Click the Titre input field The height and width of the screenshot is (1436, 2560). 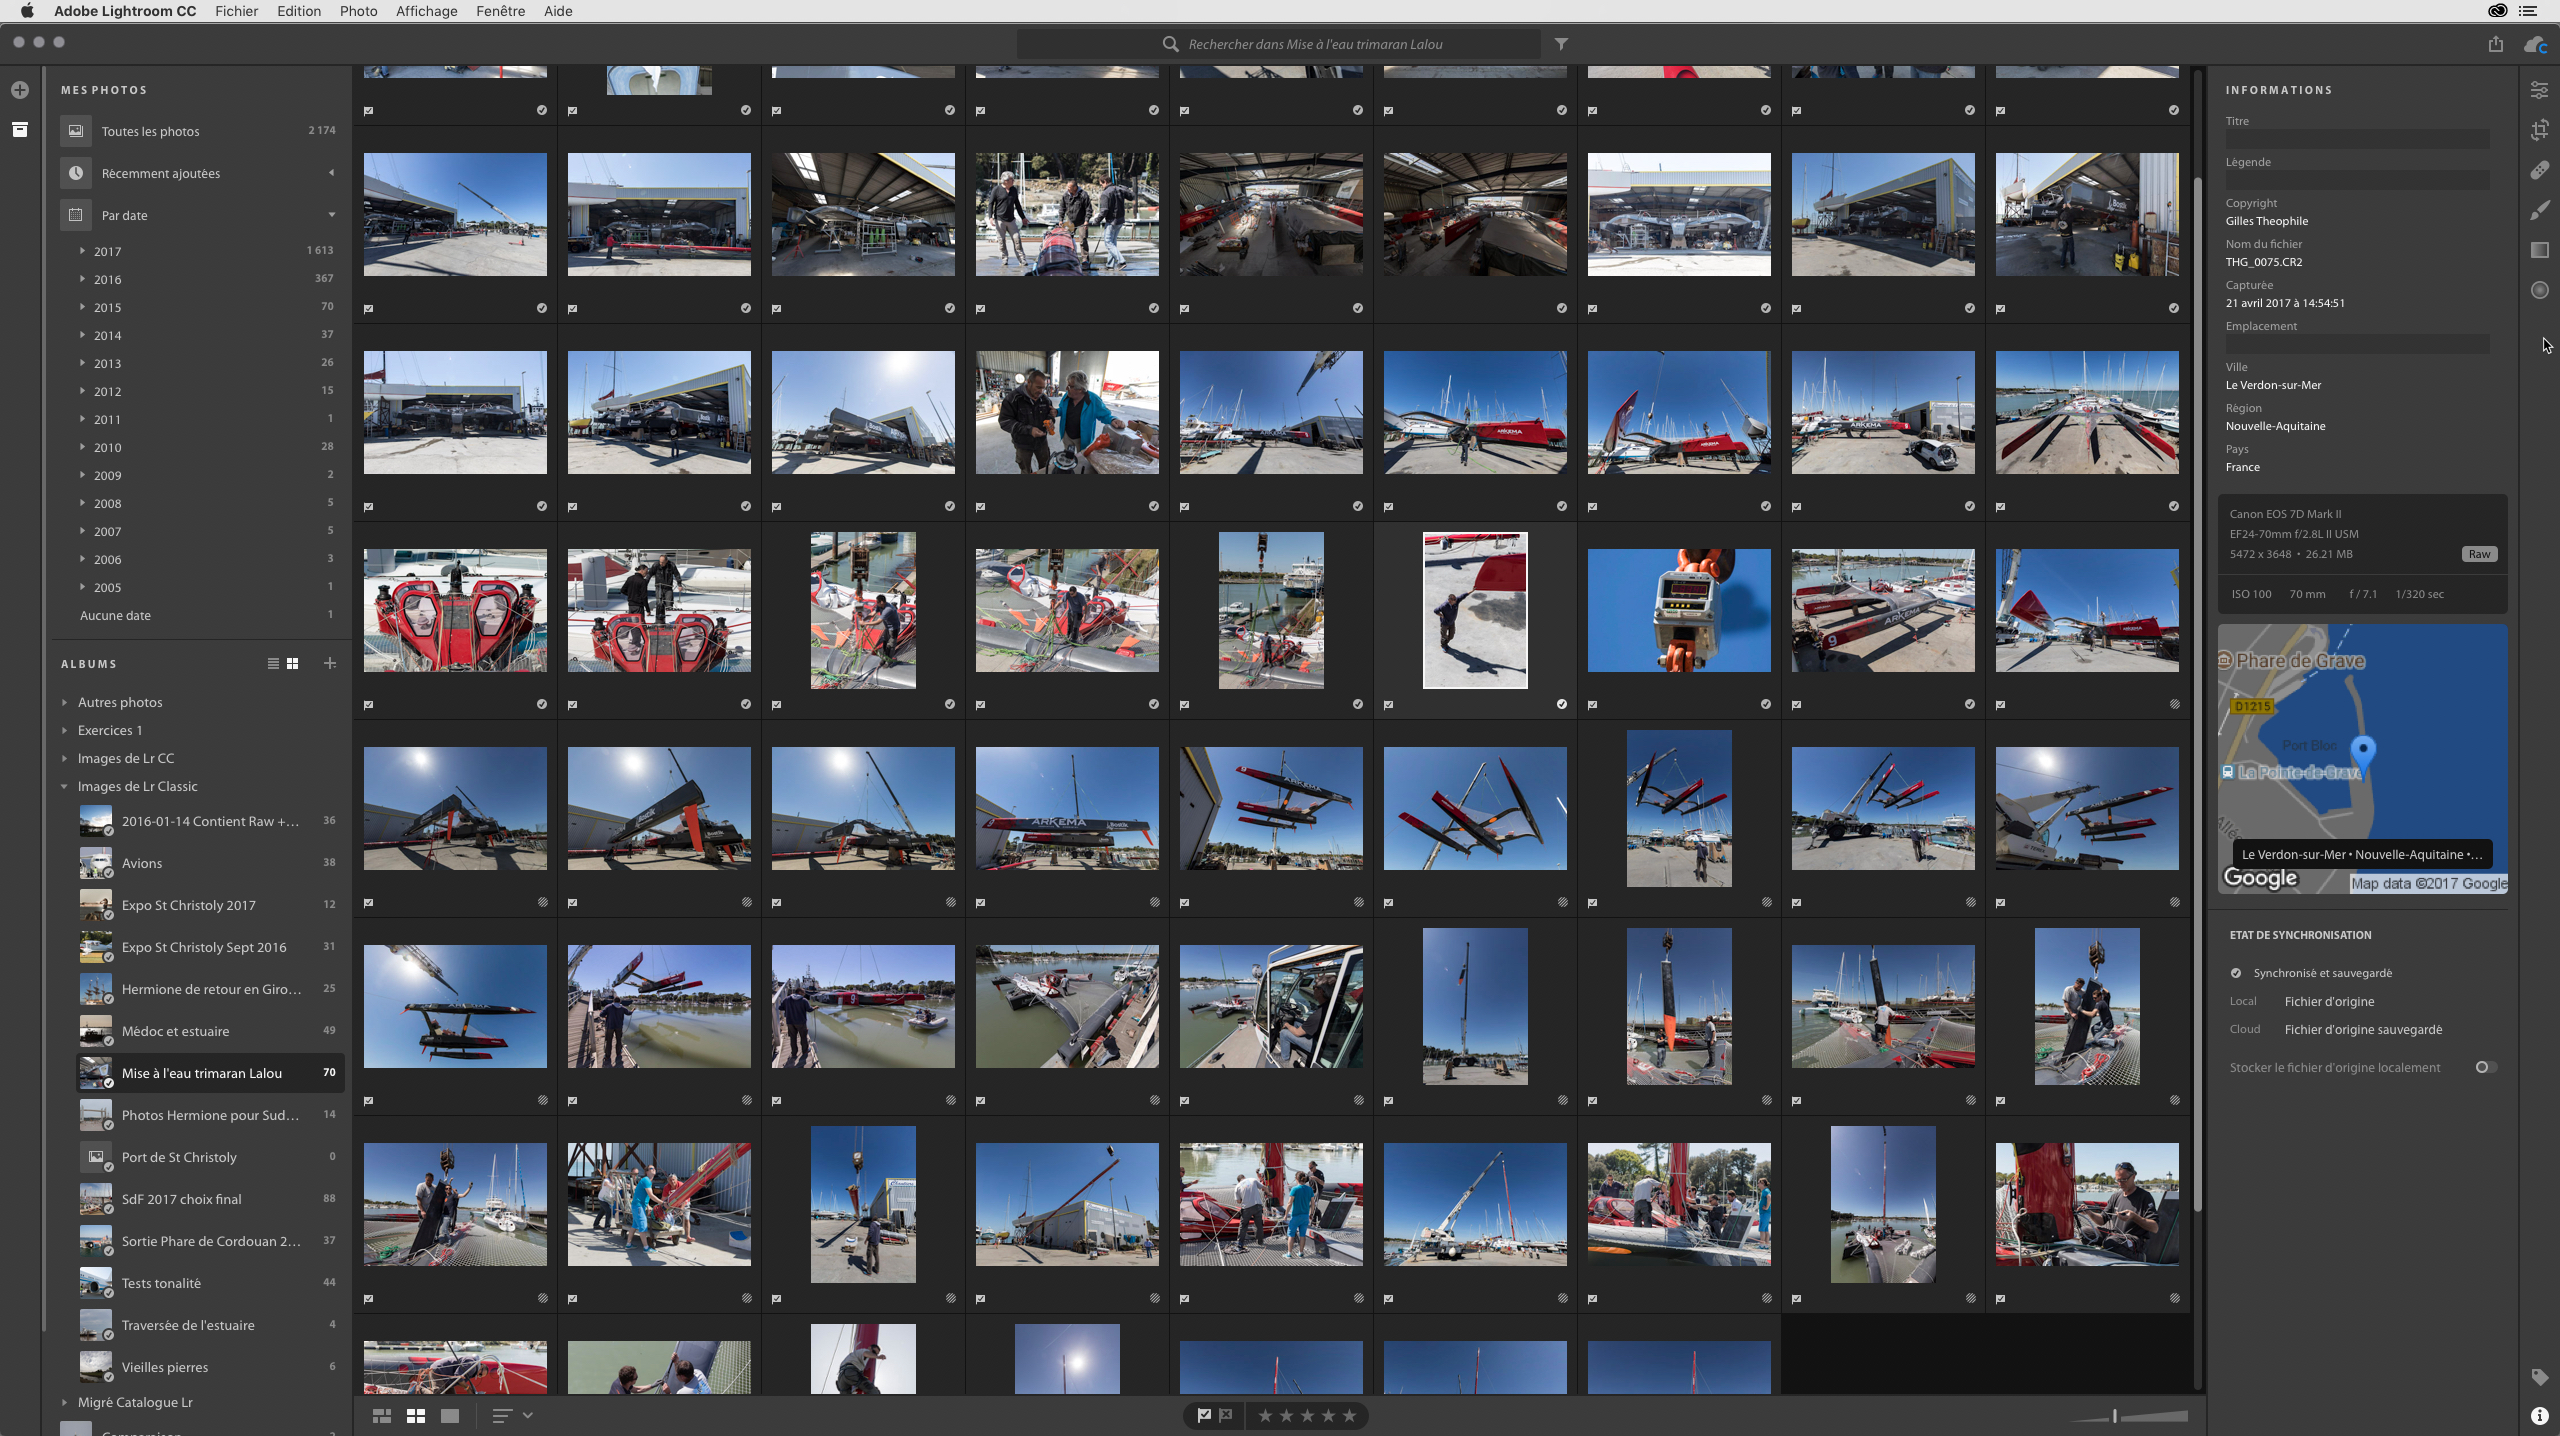pos(2357,139)
